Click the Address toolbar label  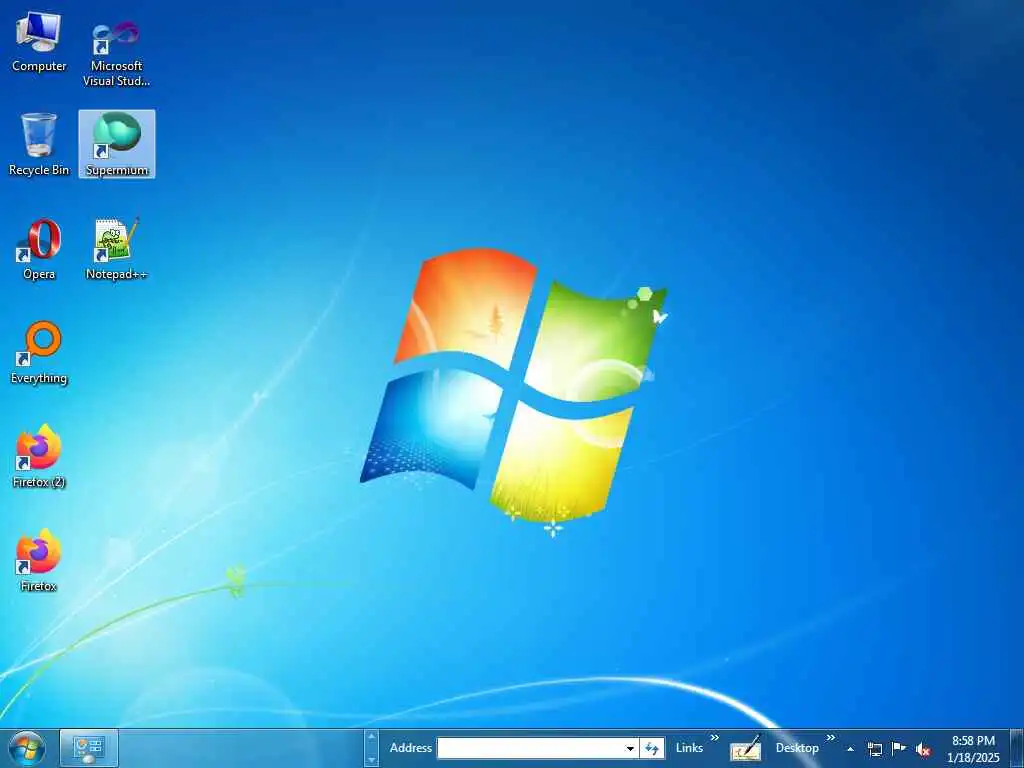click(411, 748)
